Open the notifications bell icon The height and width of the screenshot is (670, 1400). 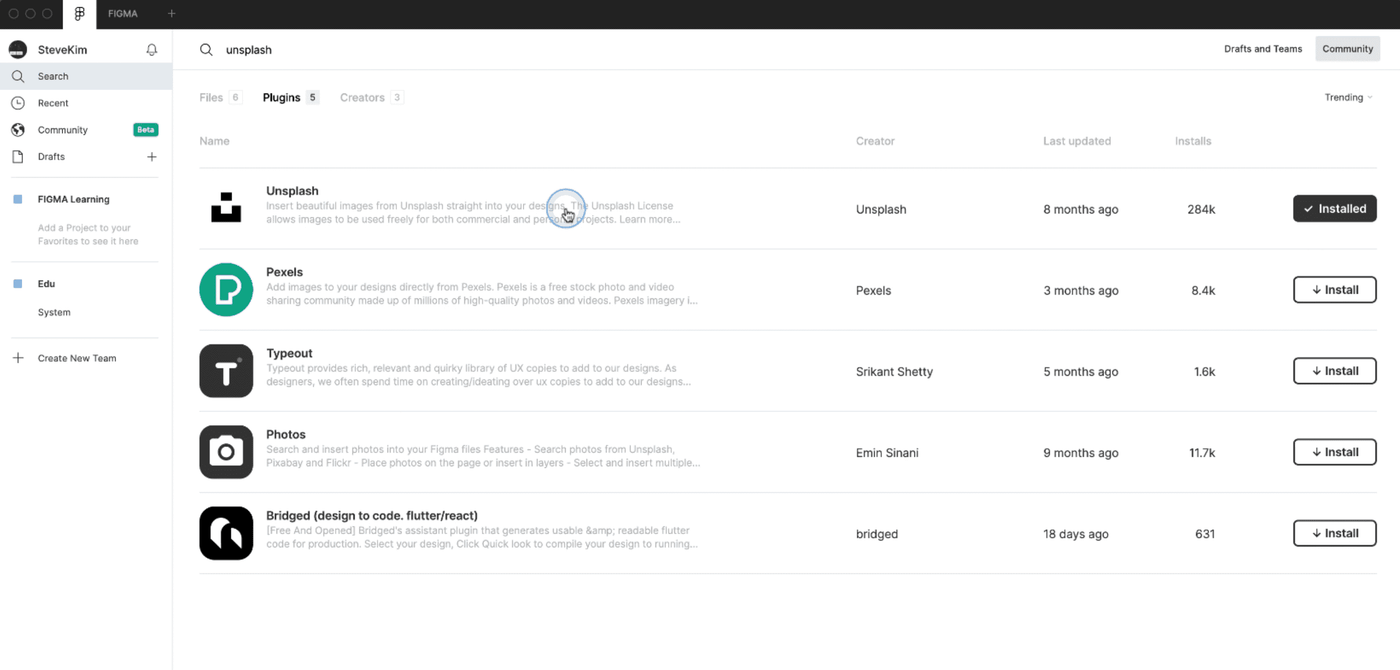point(152,49)
